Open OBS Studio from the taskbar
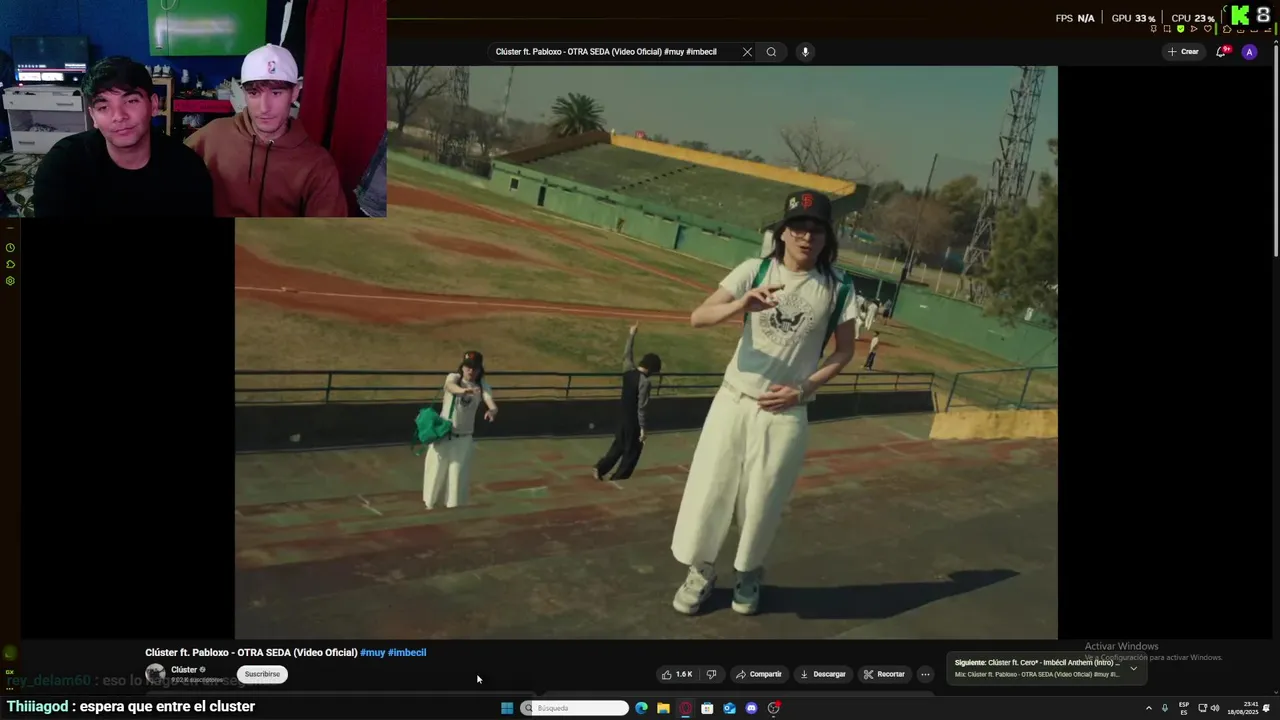The width and height of the screenshot is (1280, 720). coord(774,708)
